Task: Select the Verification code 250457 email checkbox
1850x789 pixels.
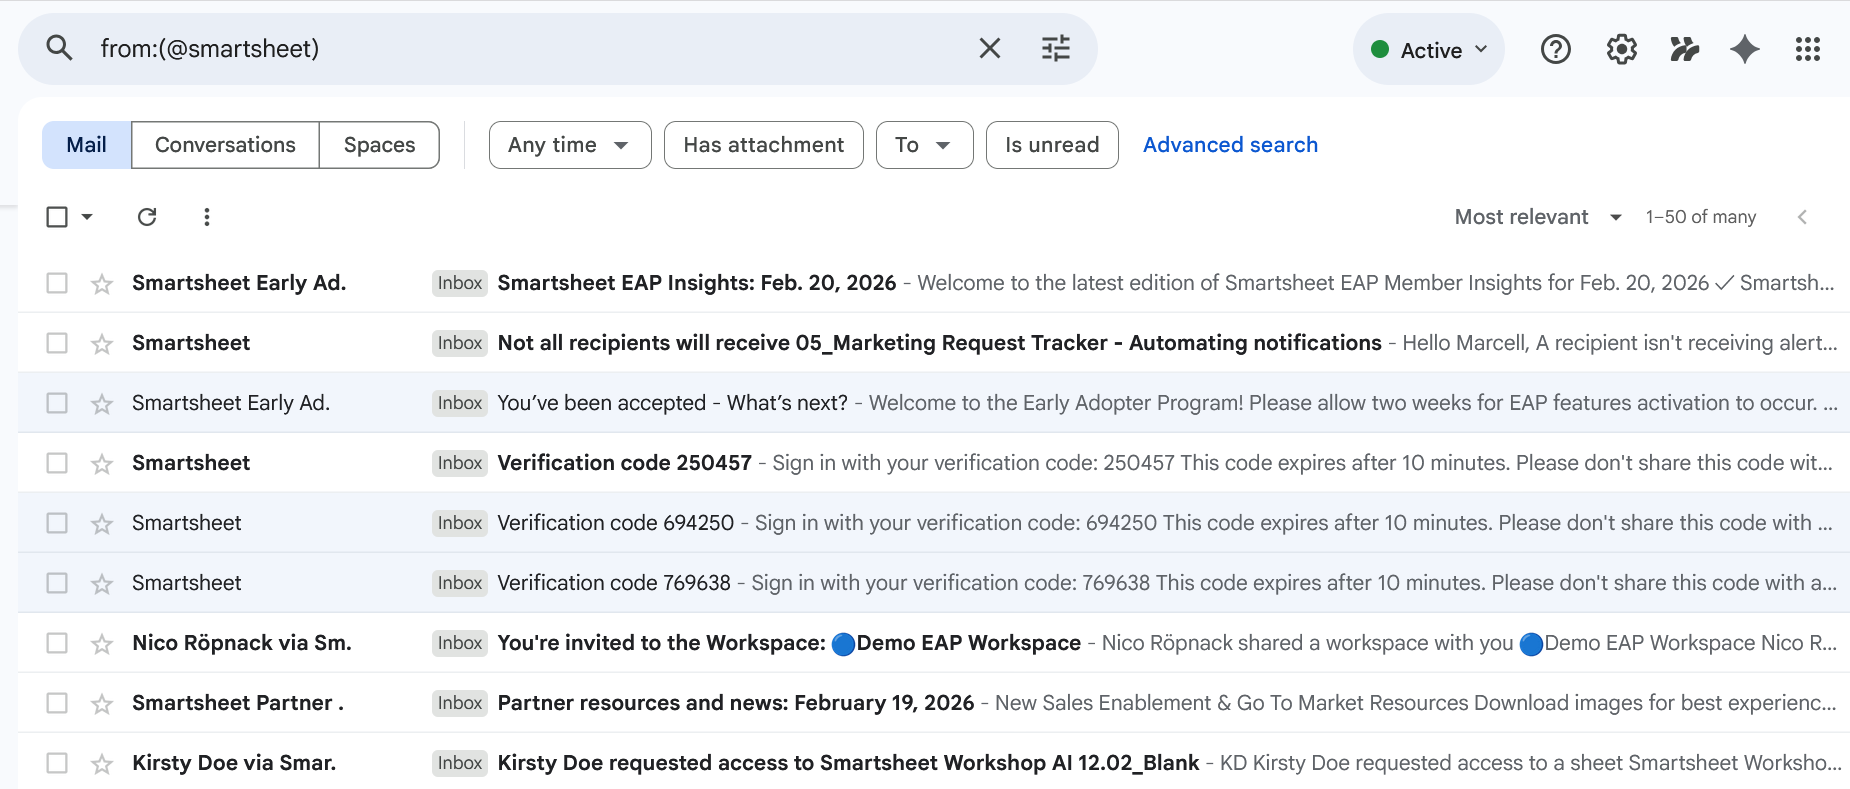Action: (x=57, y=463)
